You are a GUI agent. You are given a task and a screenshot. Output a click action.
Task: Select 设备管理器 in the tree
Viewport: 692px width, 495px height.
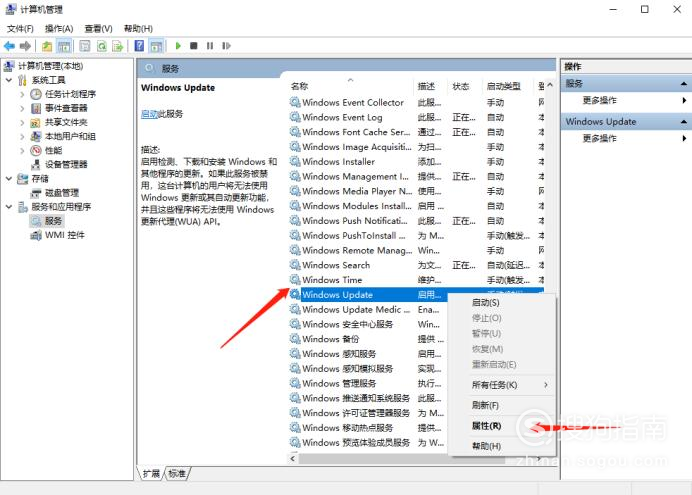tap(66, 165)
